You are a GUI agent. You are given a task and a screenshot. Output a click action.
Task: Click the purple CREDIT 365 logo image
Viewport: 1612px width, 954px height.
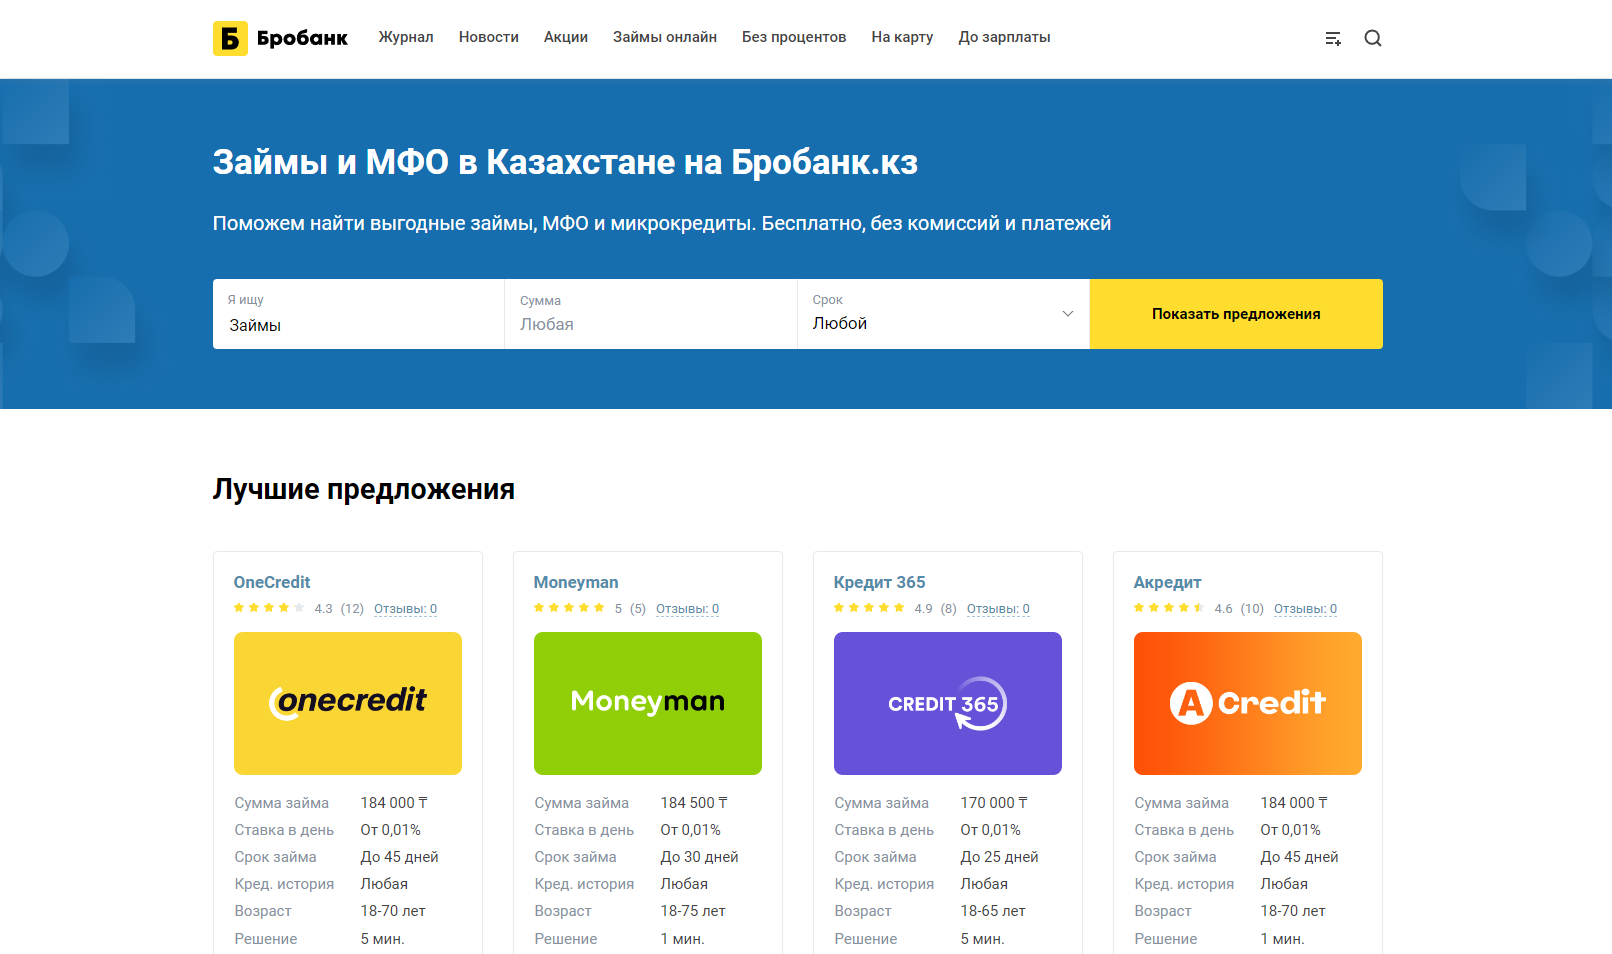pos(948,703)
